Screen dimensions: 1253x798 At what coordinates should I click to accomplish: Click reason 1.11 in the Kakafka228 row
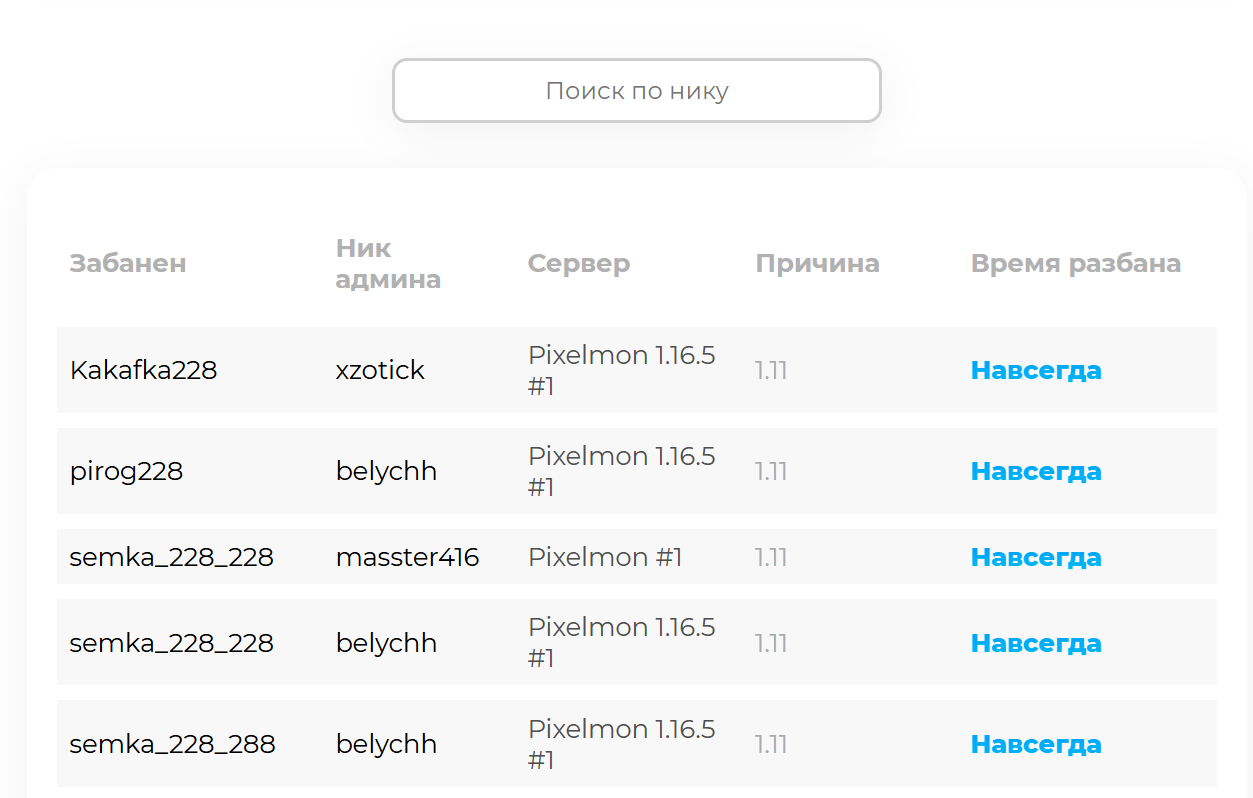(771, 370)
